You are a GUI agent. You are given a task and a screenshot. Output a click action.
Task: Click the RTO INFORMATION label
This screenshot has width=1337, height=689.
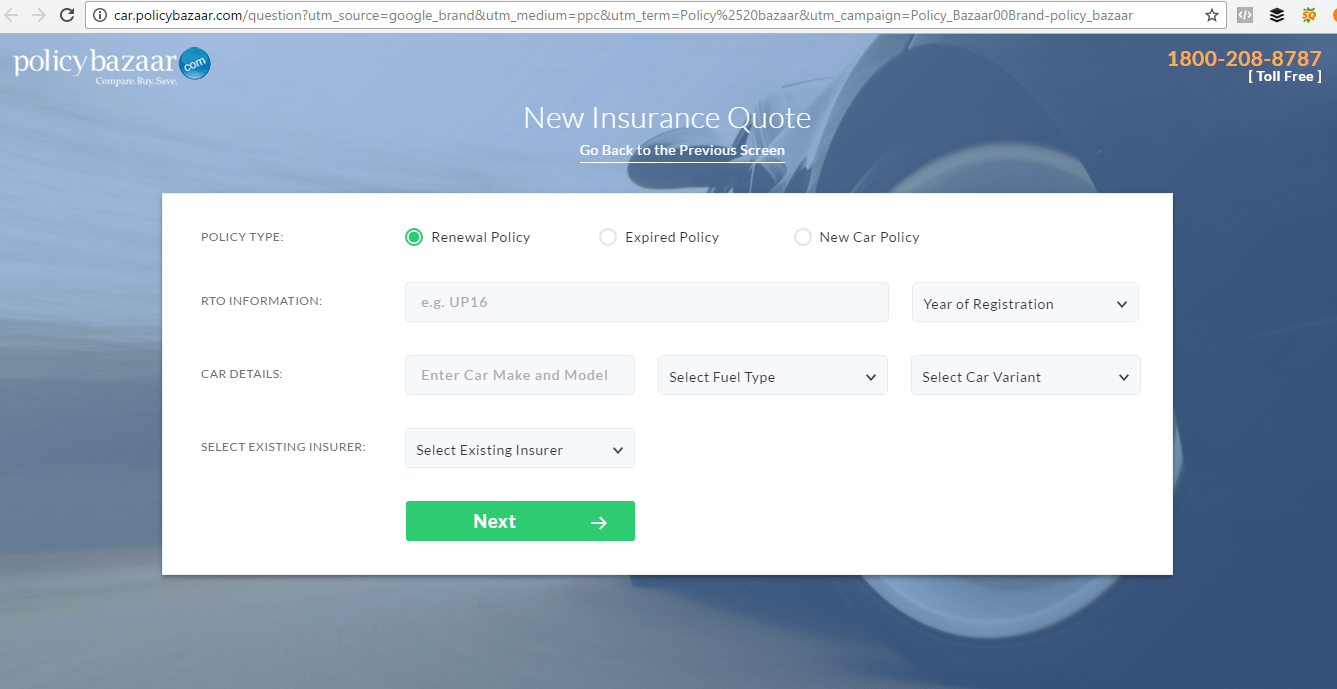tap(261, 301)
